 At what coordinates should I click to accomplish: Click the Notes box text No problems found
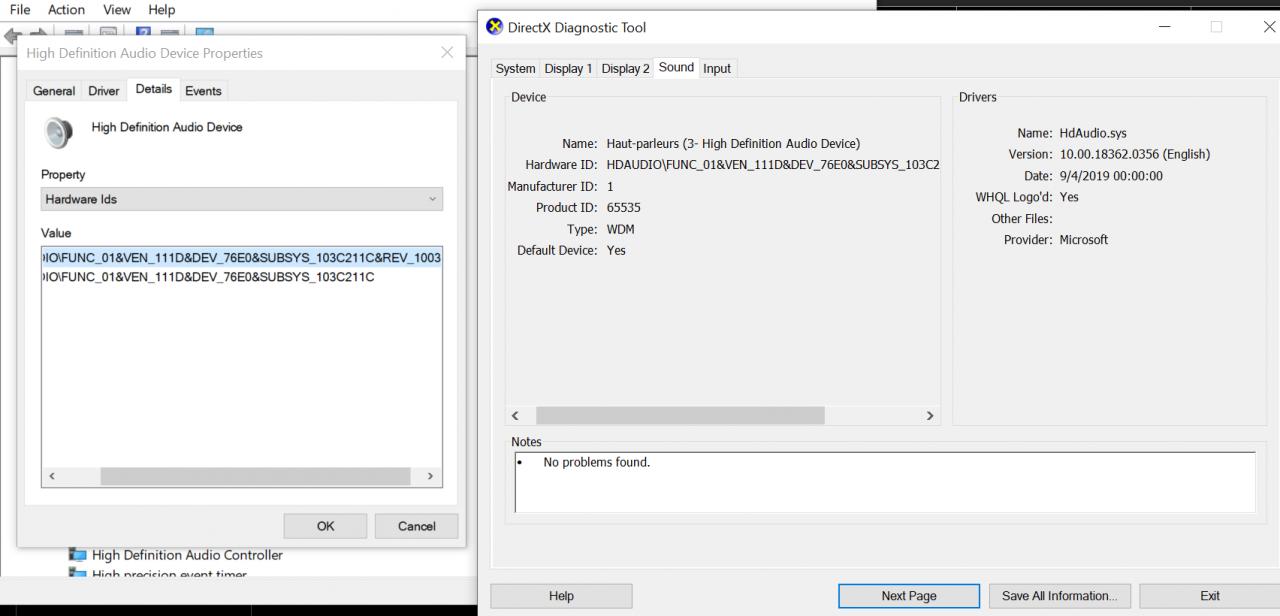point(597,462)
